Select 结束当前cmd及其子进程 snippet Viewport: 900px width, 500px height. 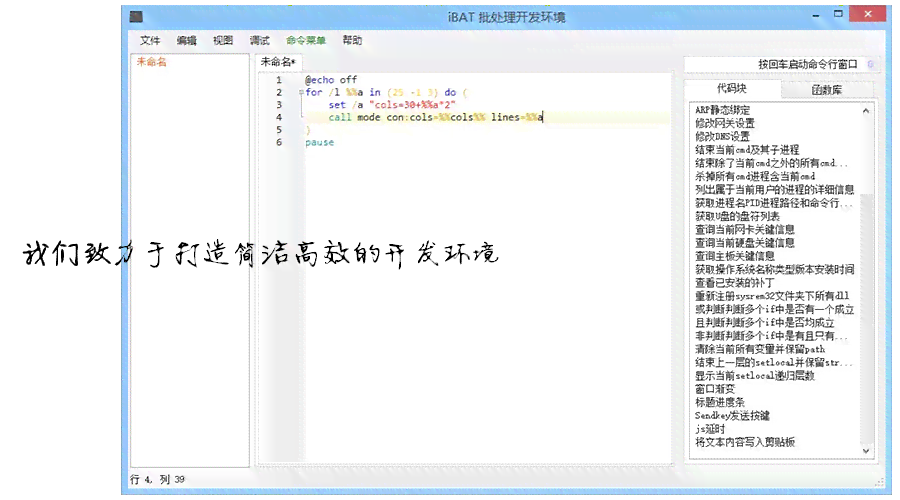pyautogui.click(x=747, y=150)
